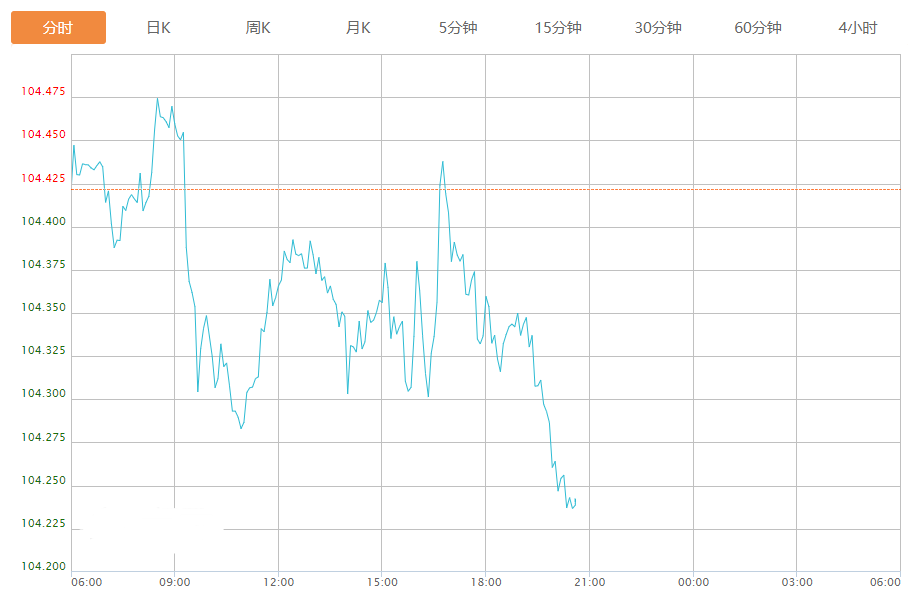Image resolution: width=908 pixels, height=597 pixels.
Task: Click the 00:00 time axis label
Action: click(x=693, y=582)
